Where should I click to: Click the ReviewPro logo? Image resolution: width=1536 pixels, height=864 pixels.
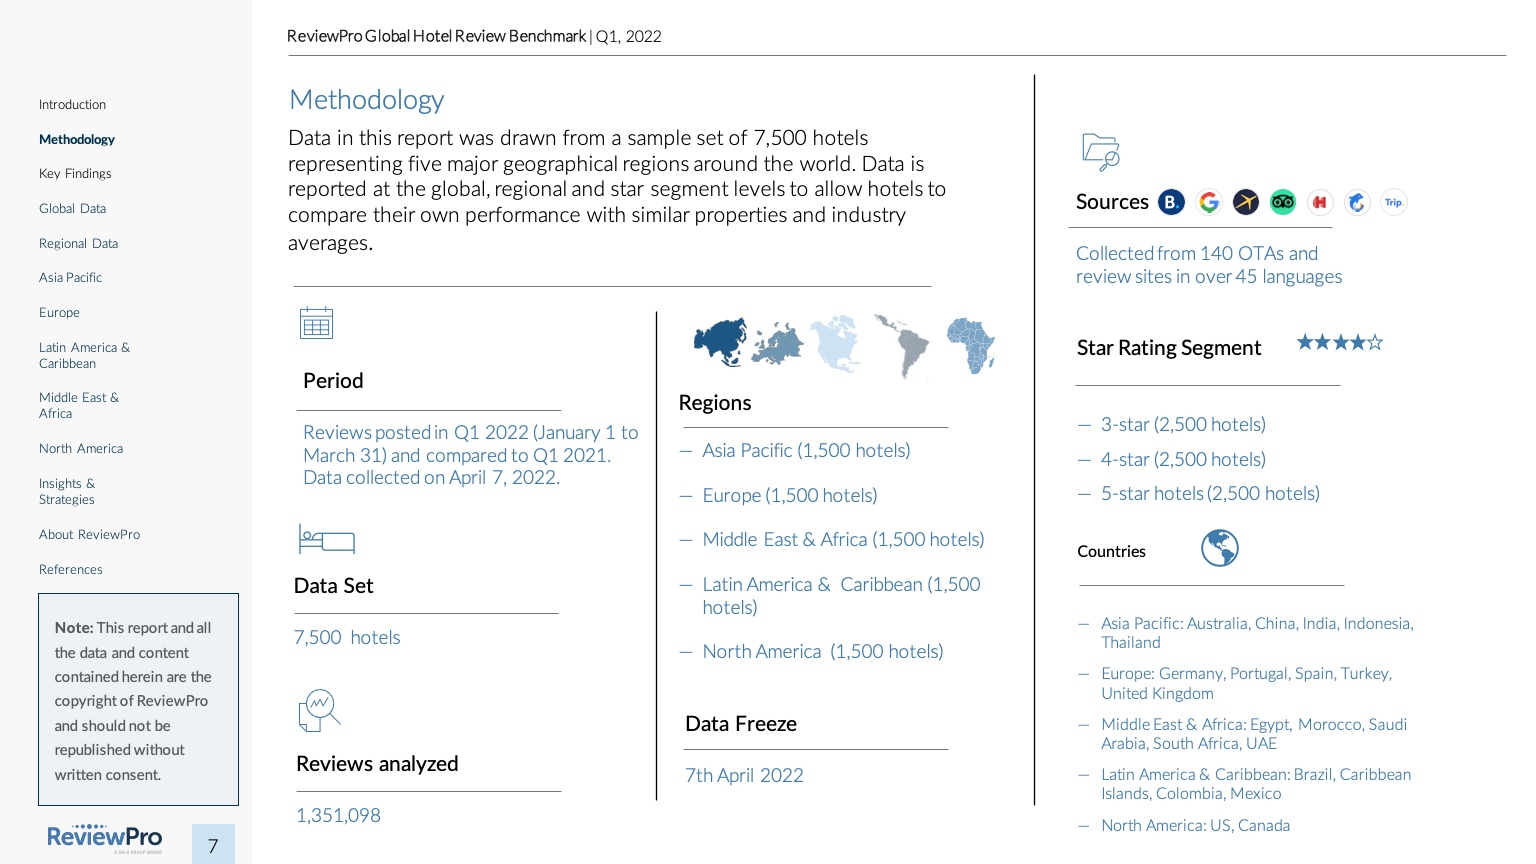[x=104, y=838]
